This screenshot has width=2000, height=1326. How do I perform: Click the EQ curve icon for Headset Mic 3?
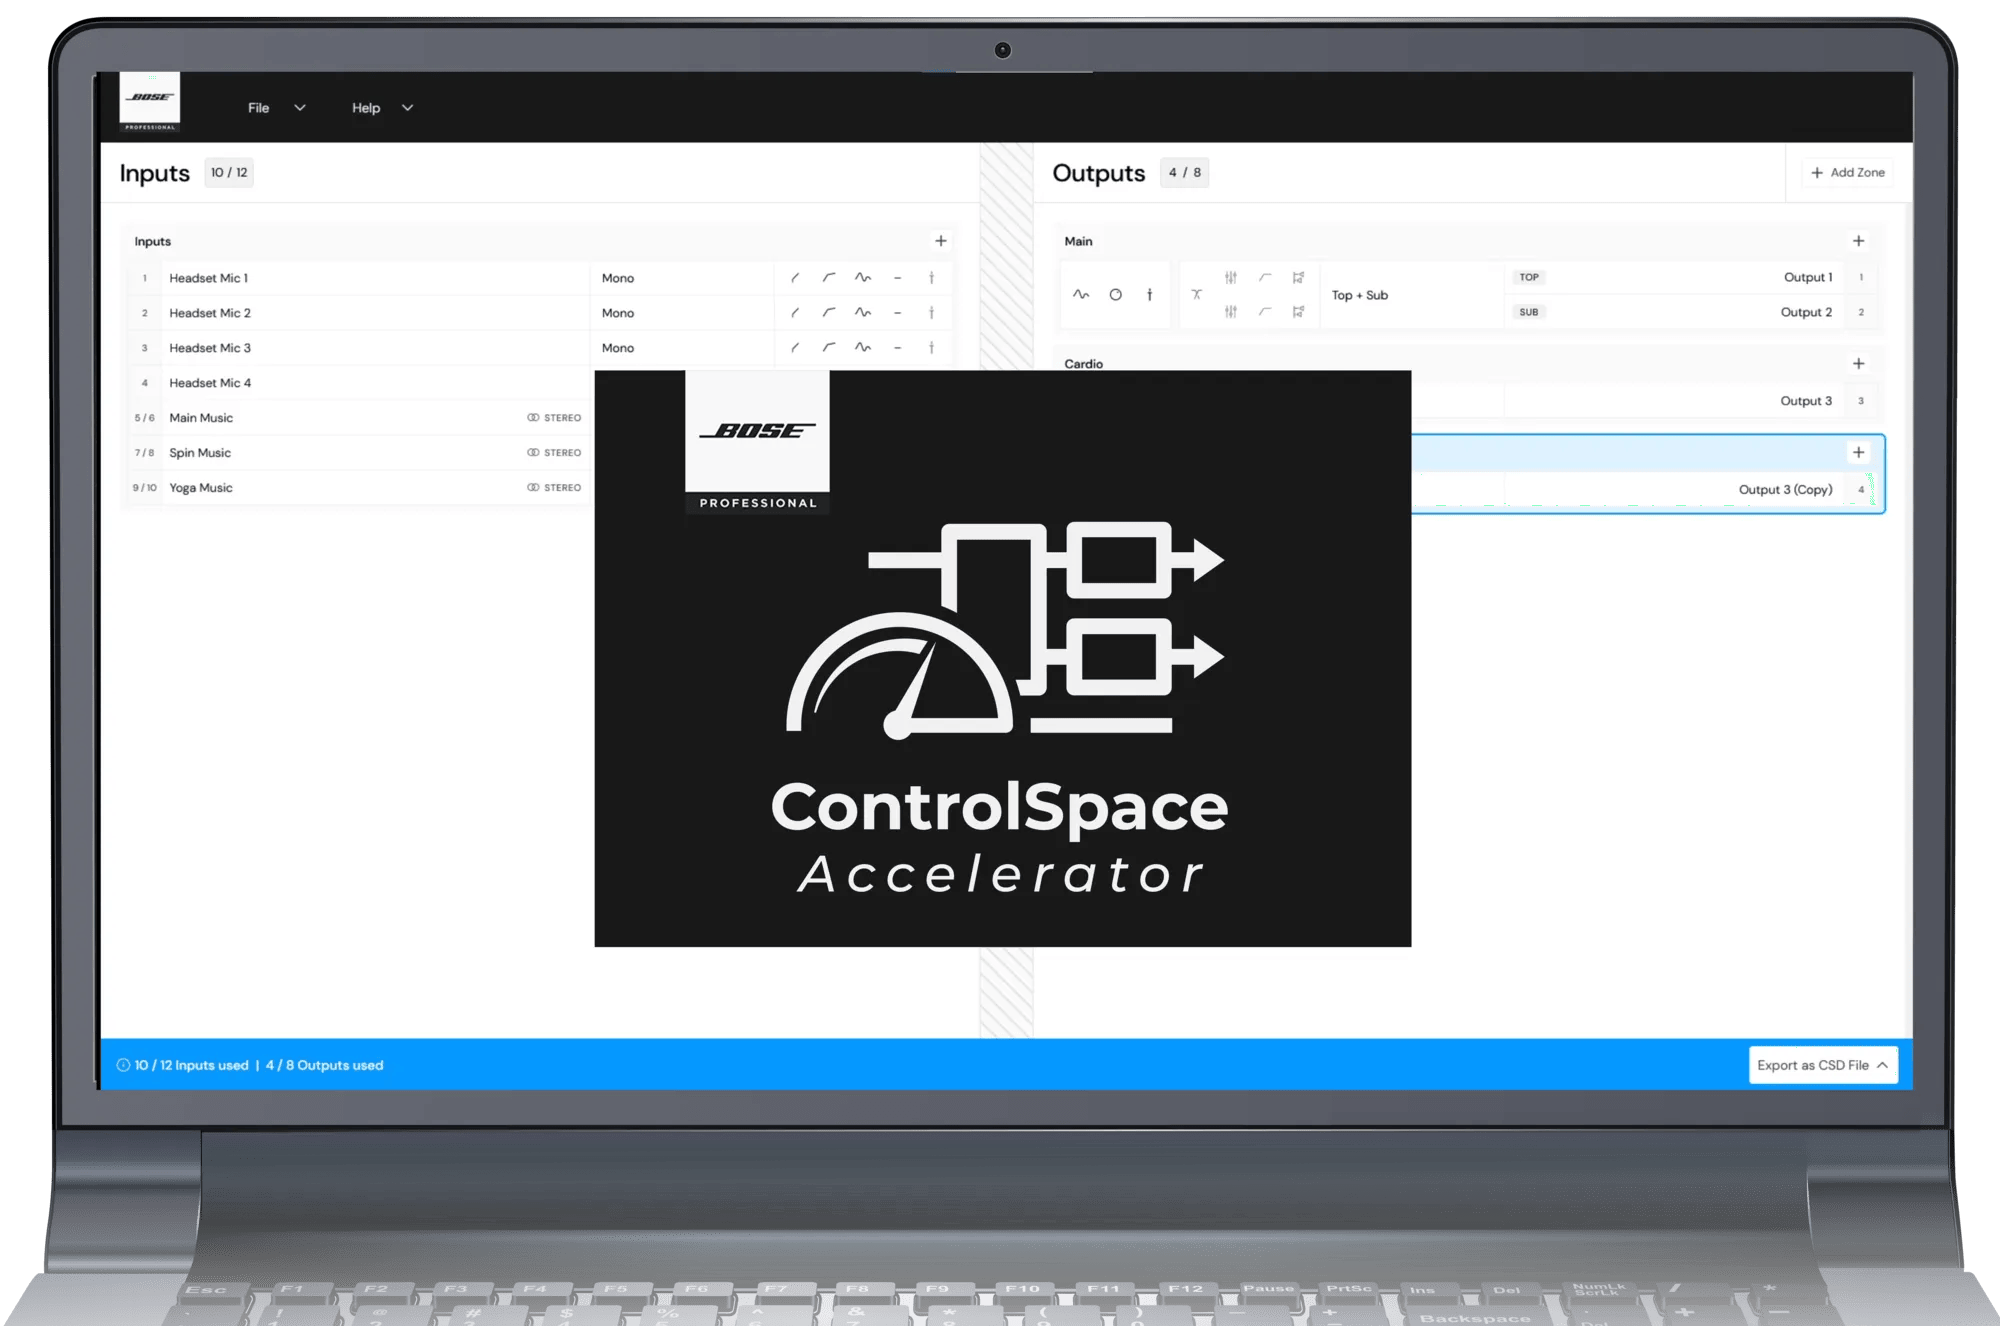862,348
